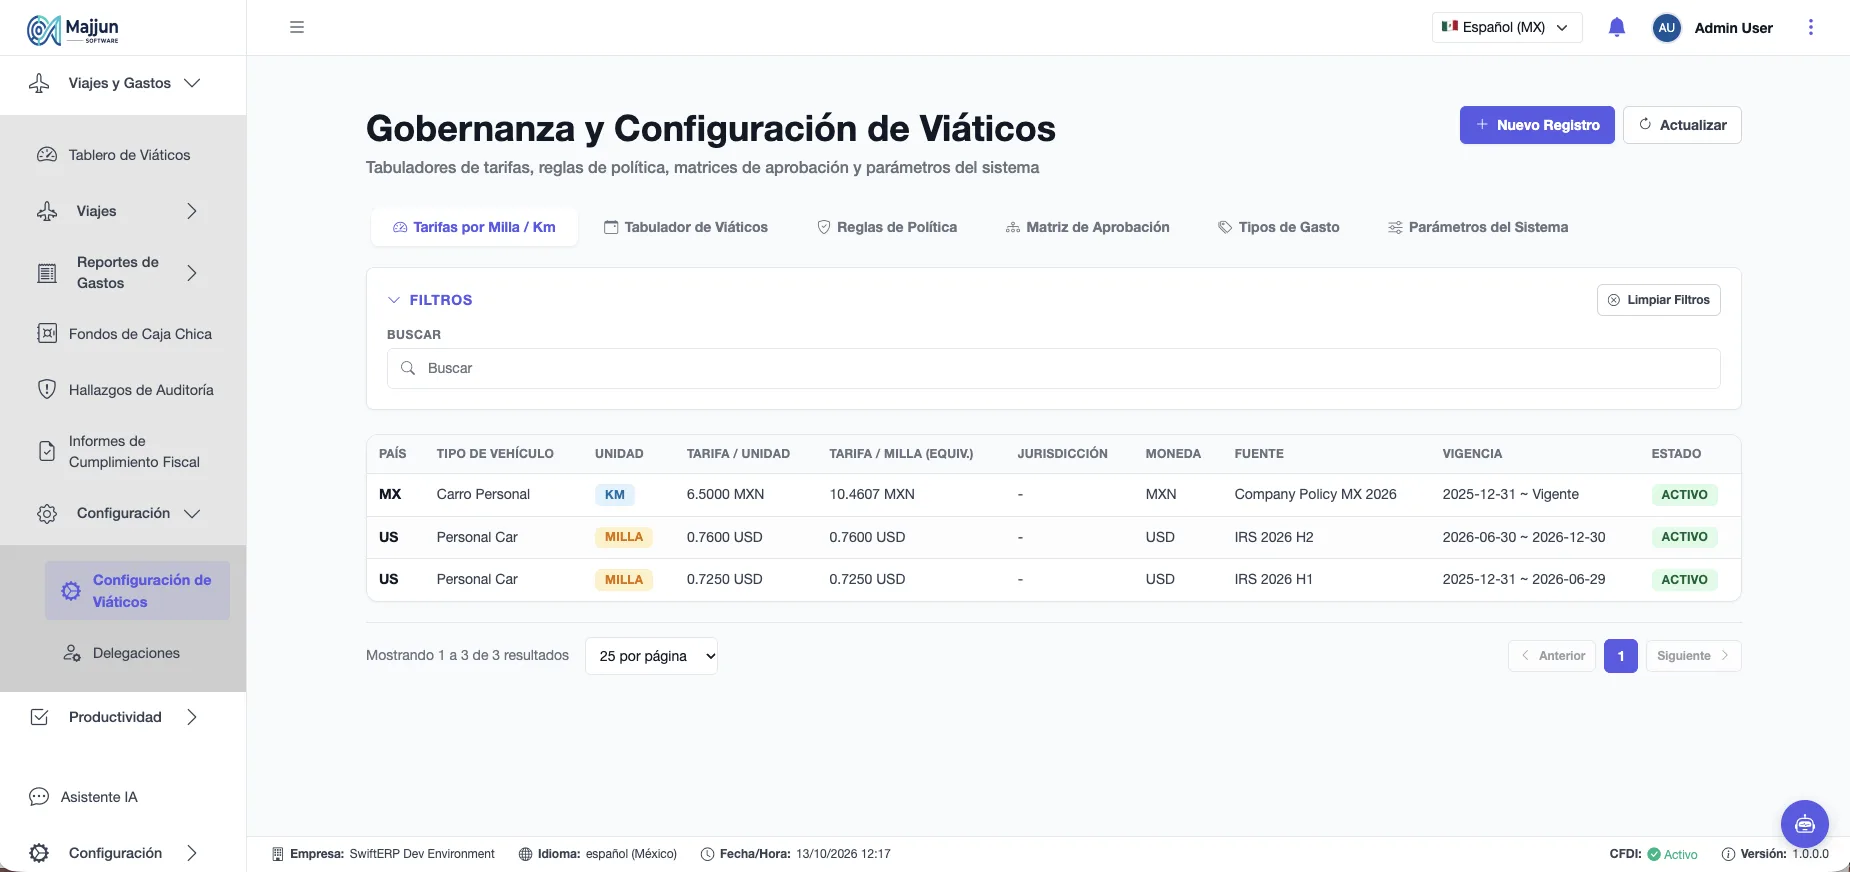Click the search magnifier icon in Buscar
This screenshot has height=872, width=1850.
408,368
